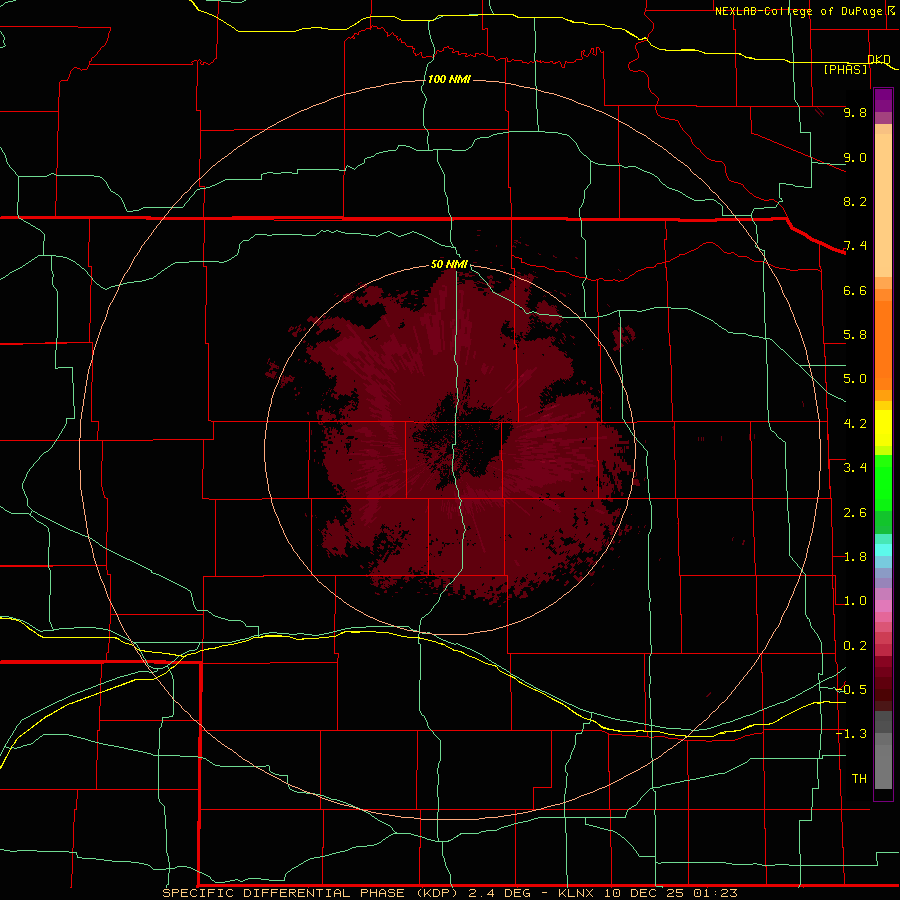The height and width of the screenshot is (900, 900).
Task: Click the NEXLAB-College of DuPage label
Action: 798,11
